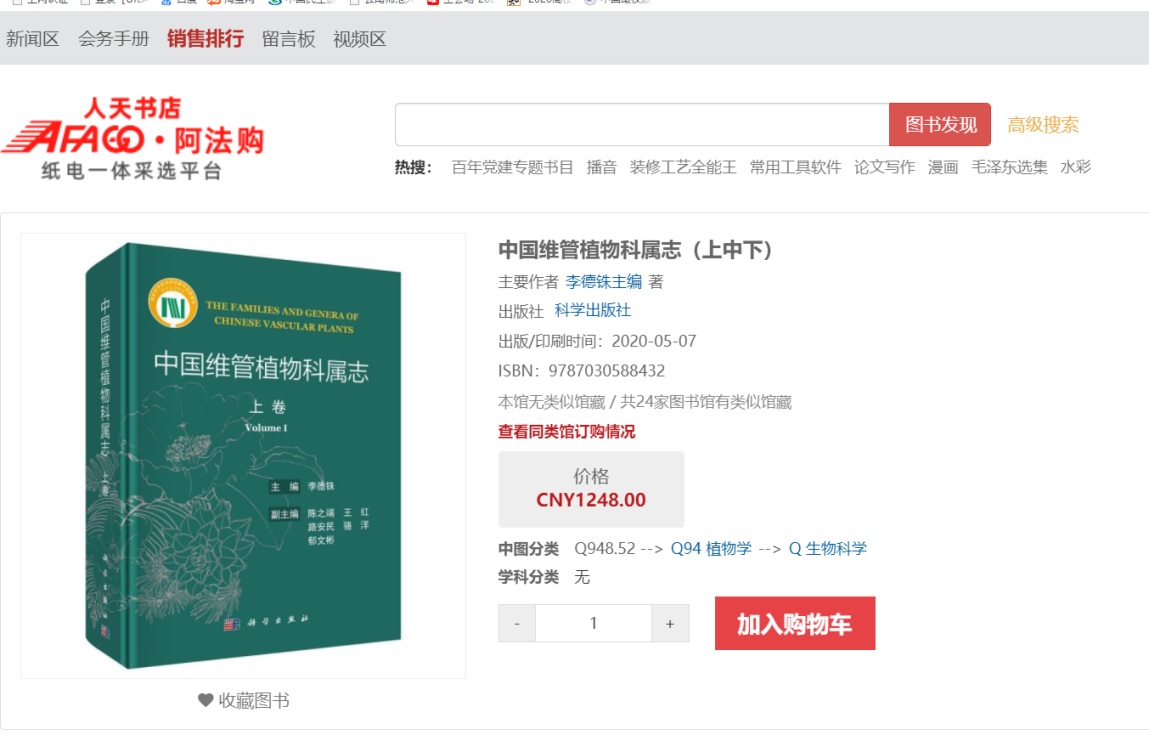1149x735 pixels.
Task: Click the 图书发现 search button
Action: pyautogui.click(x=940, y=125)
